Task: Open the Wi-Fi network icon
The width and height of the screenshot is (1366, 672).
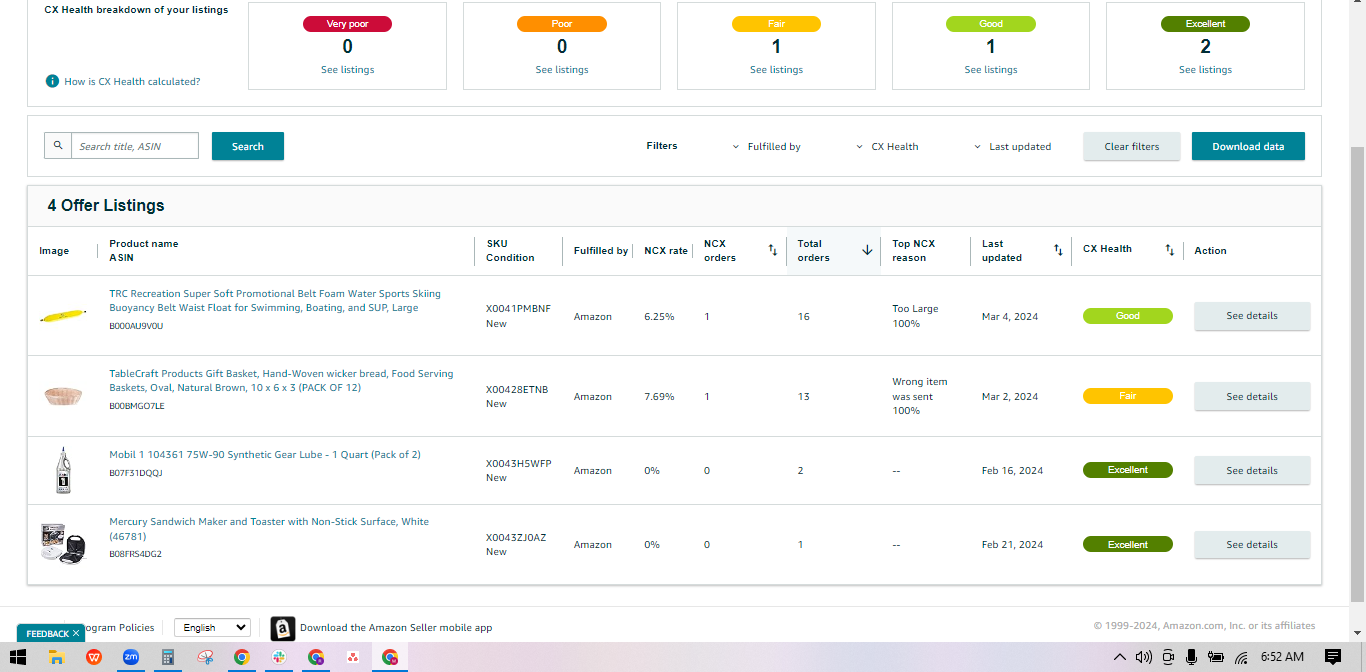Action: coord(1241,657)
